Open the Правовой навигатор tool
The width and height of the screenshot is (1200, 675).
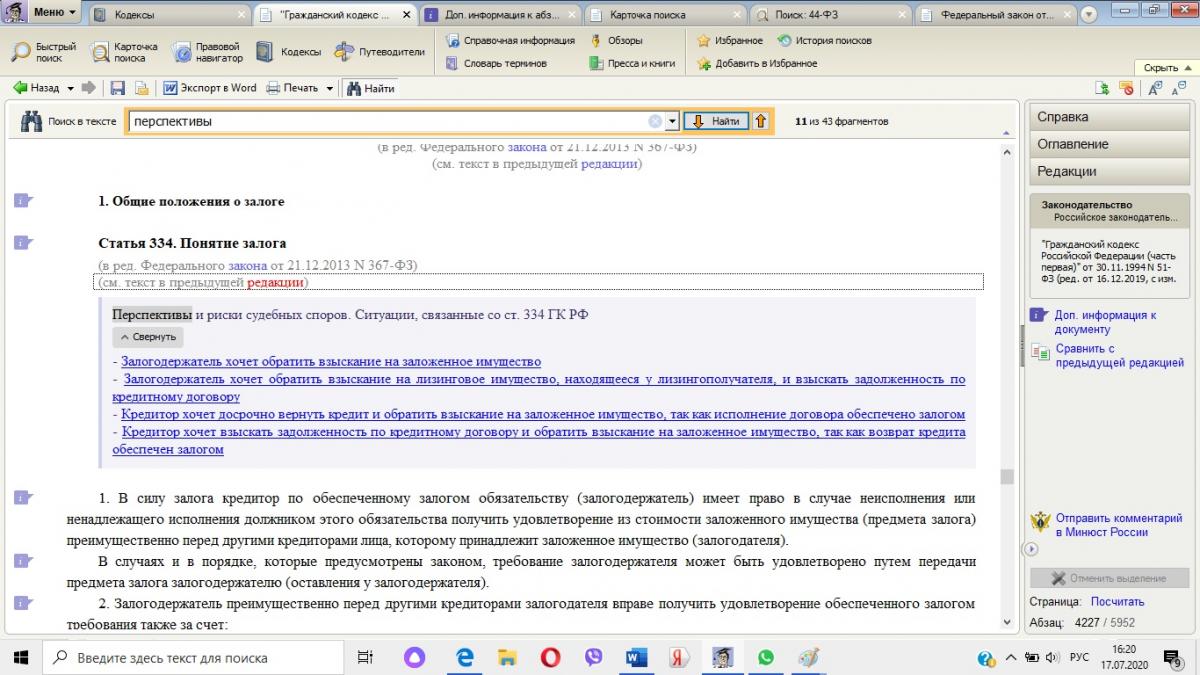(206, 52)
